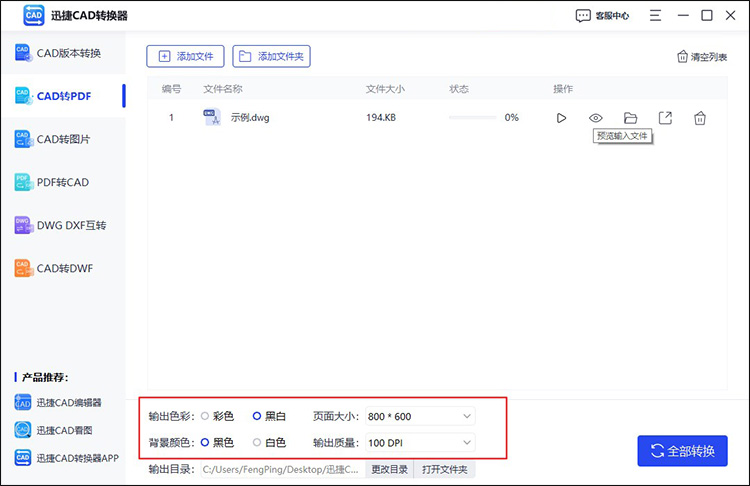This screenshot has height=486, width=750.
Task: Switch to CAD转DWF sidebar tab
Action: 63,268
